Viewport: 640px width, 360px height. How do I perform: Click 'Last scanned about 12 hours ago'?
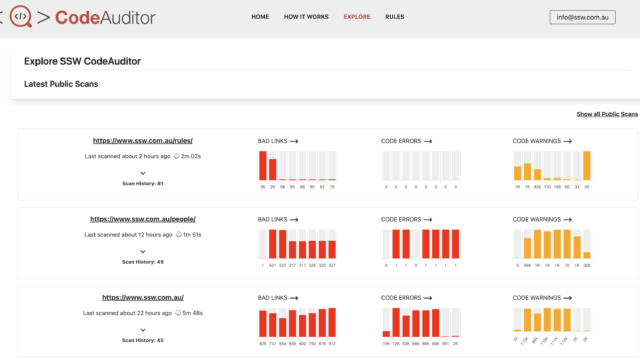[x=128, y=234]
